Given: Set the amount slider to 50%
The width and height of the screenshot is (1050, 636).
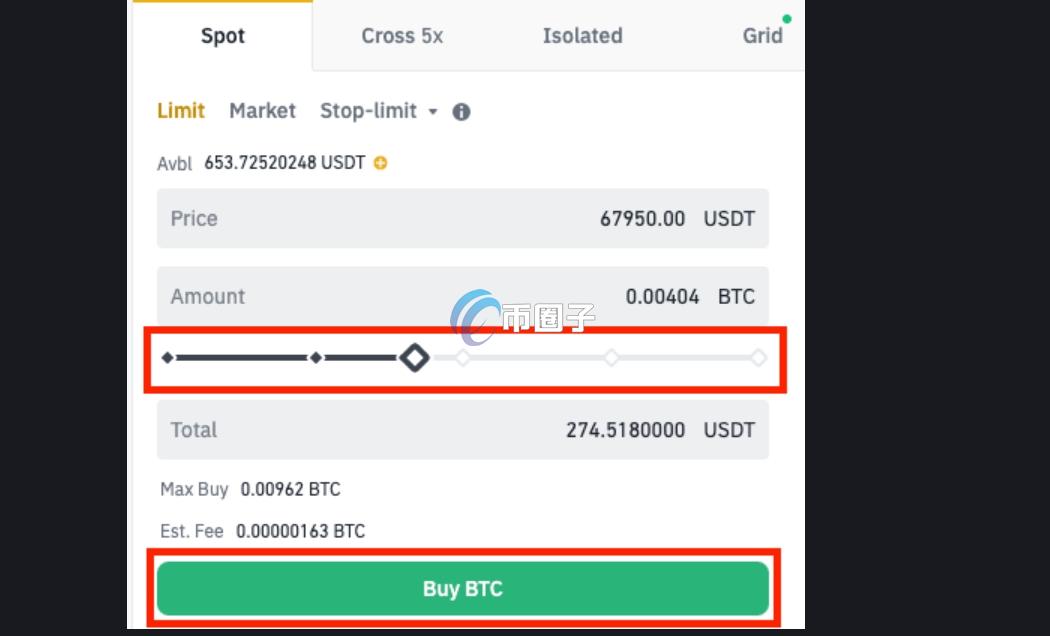Looking at the screenshot, I should point(463,357).
